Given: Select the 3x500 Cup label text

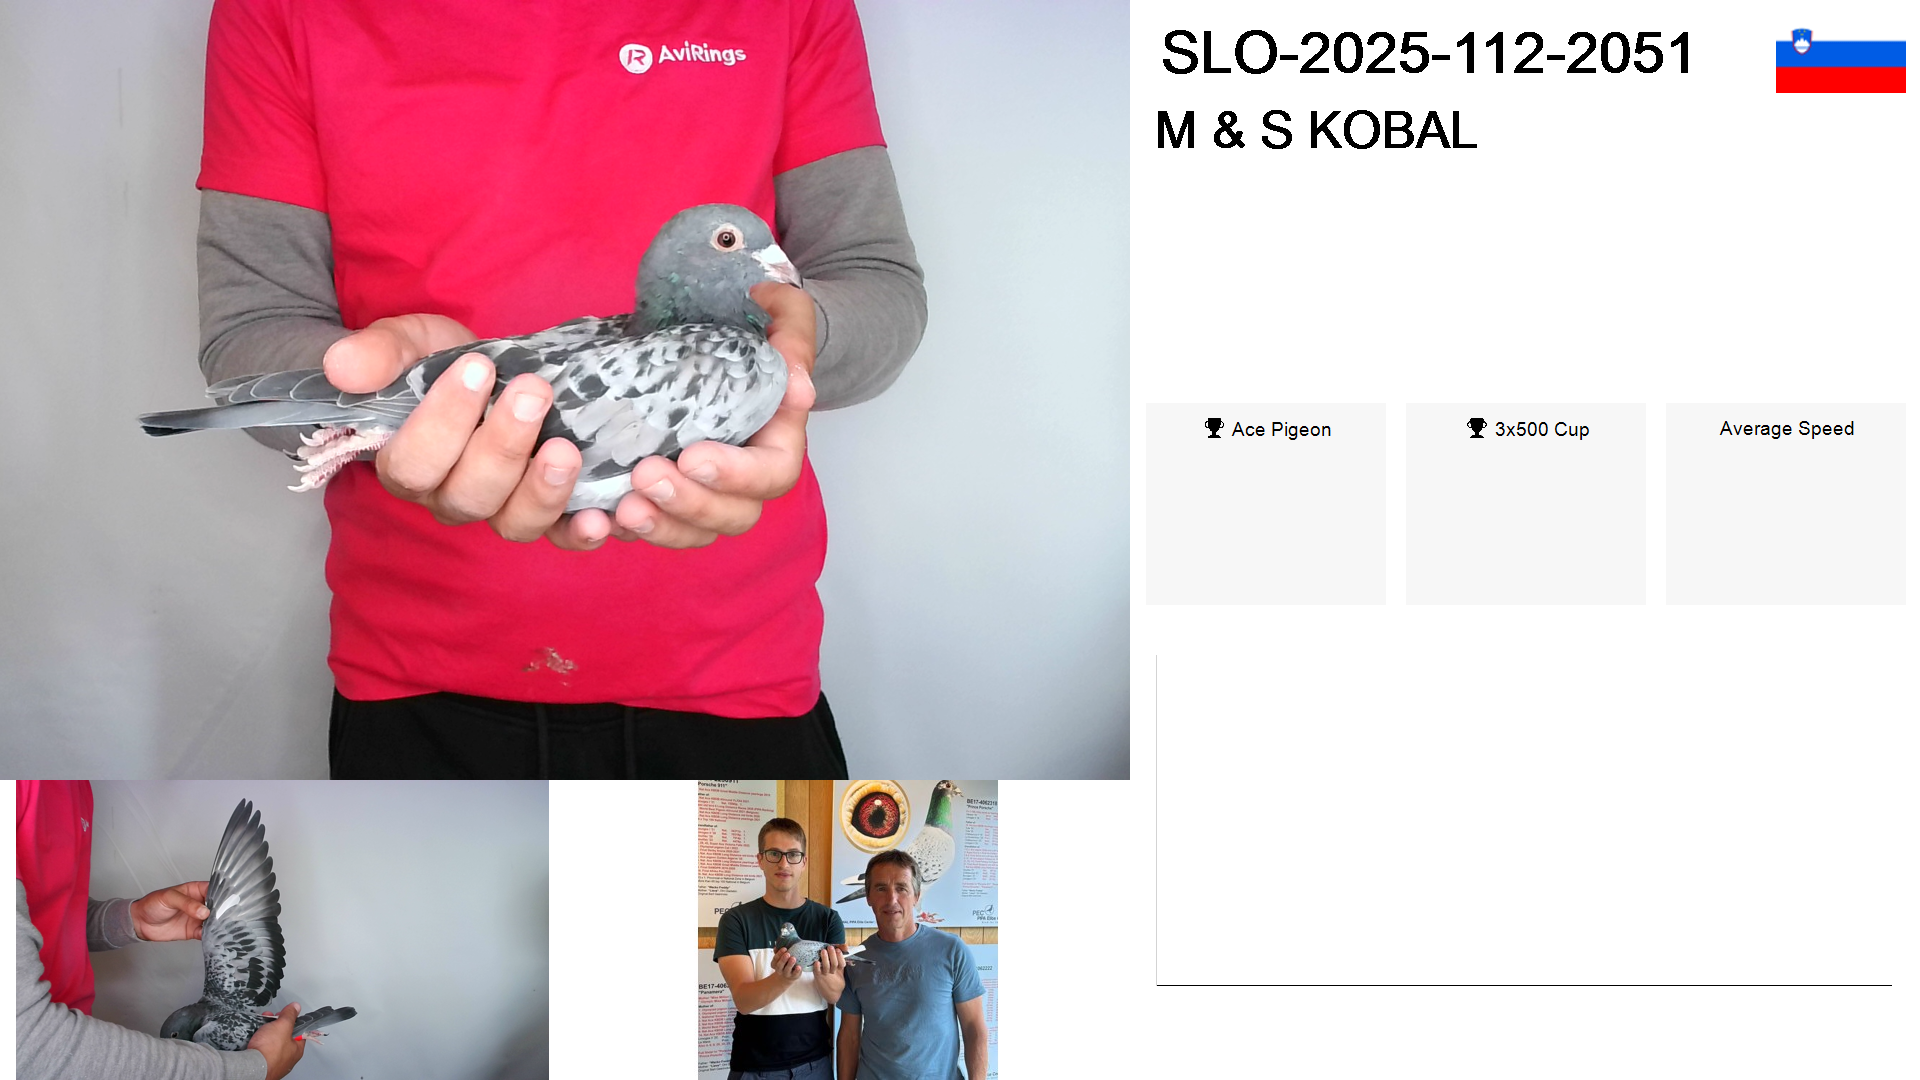Looking at the screenshot, I should point(1542,429).
